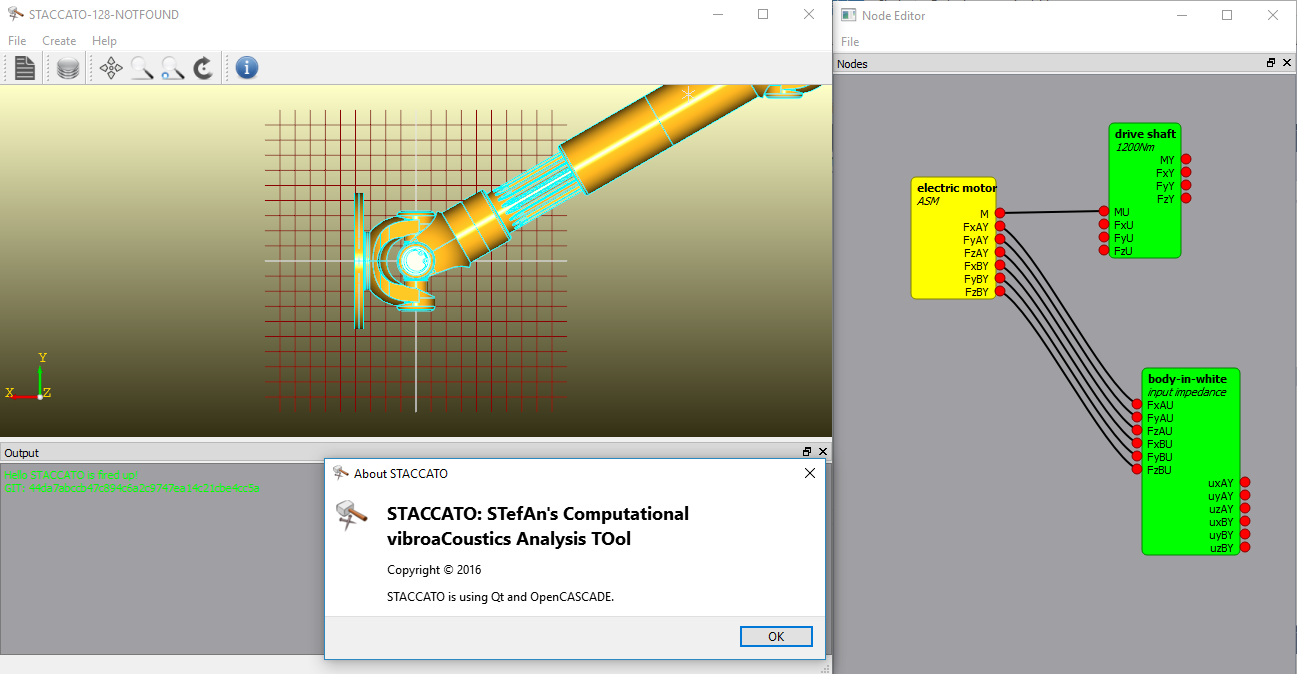Click the FxBU input port on body-in-white
1297x674 pixels.
(x=1137, y=443)
